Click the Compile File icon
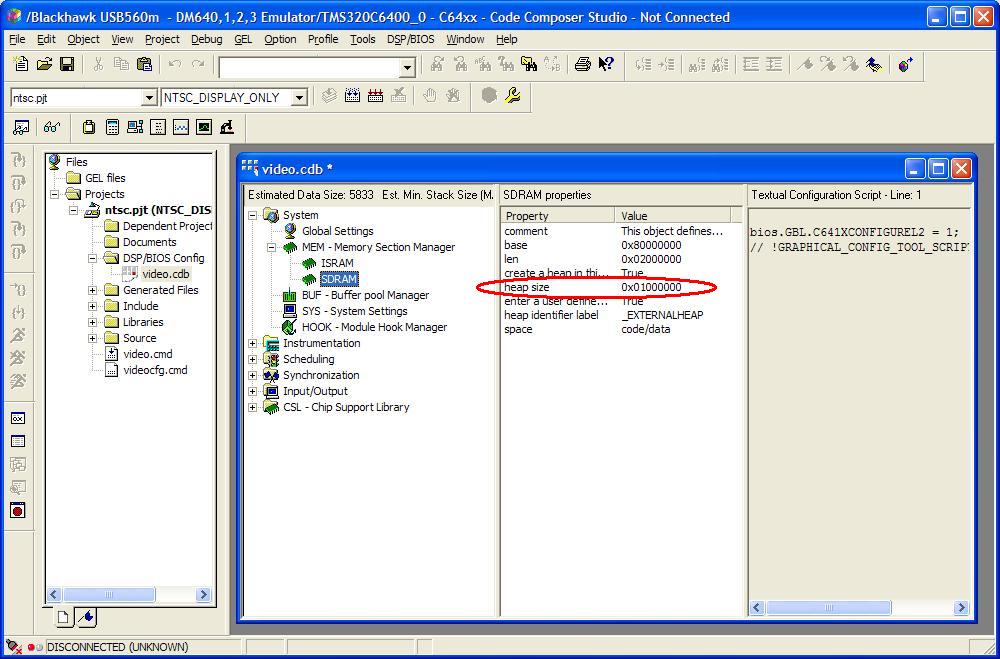1000x659 pixels. (328, 96)
